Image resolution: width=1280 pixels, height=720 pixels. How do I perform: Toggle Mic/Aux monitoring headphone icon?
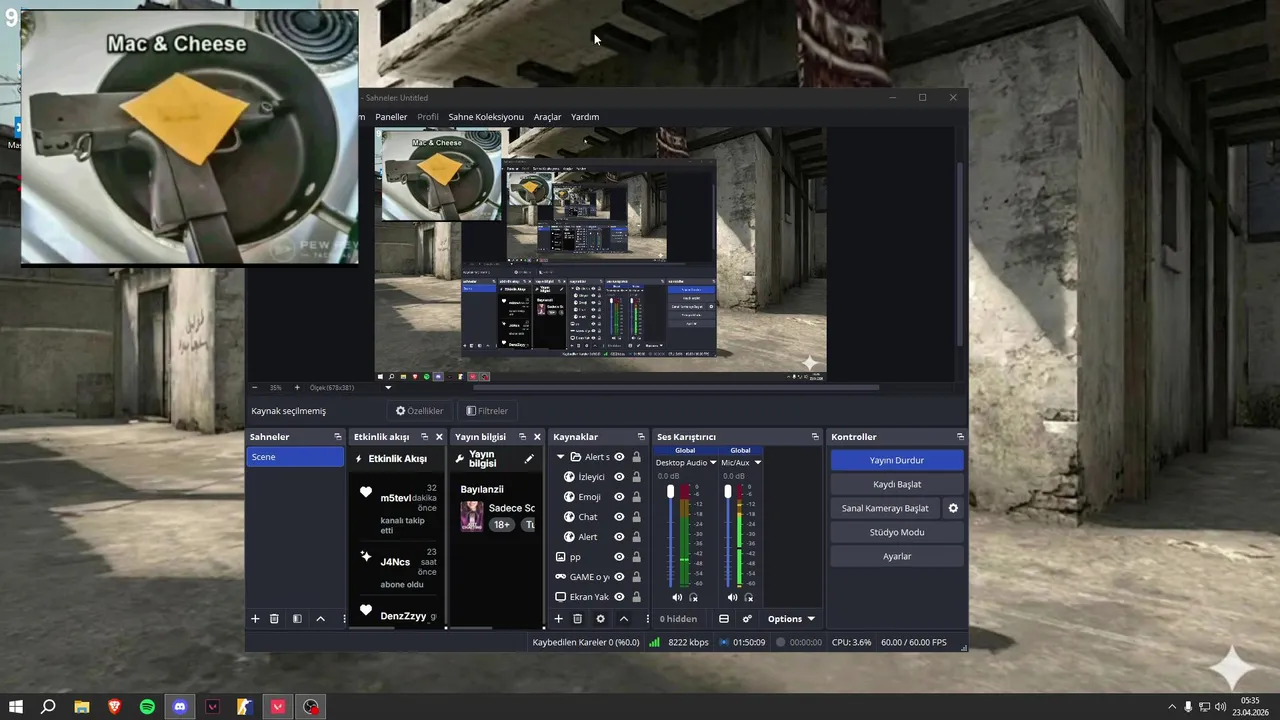[x=748, y=597]
